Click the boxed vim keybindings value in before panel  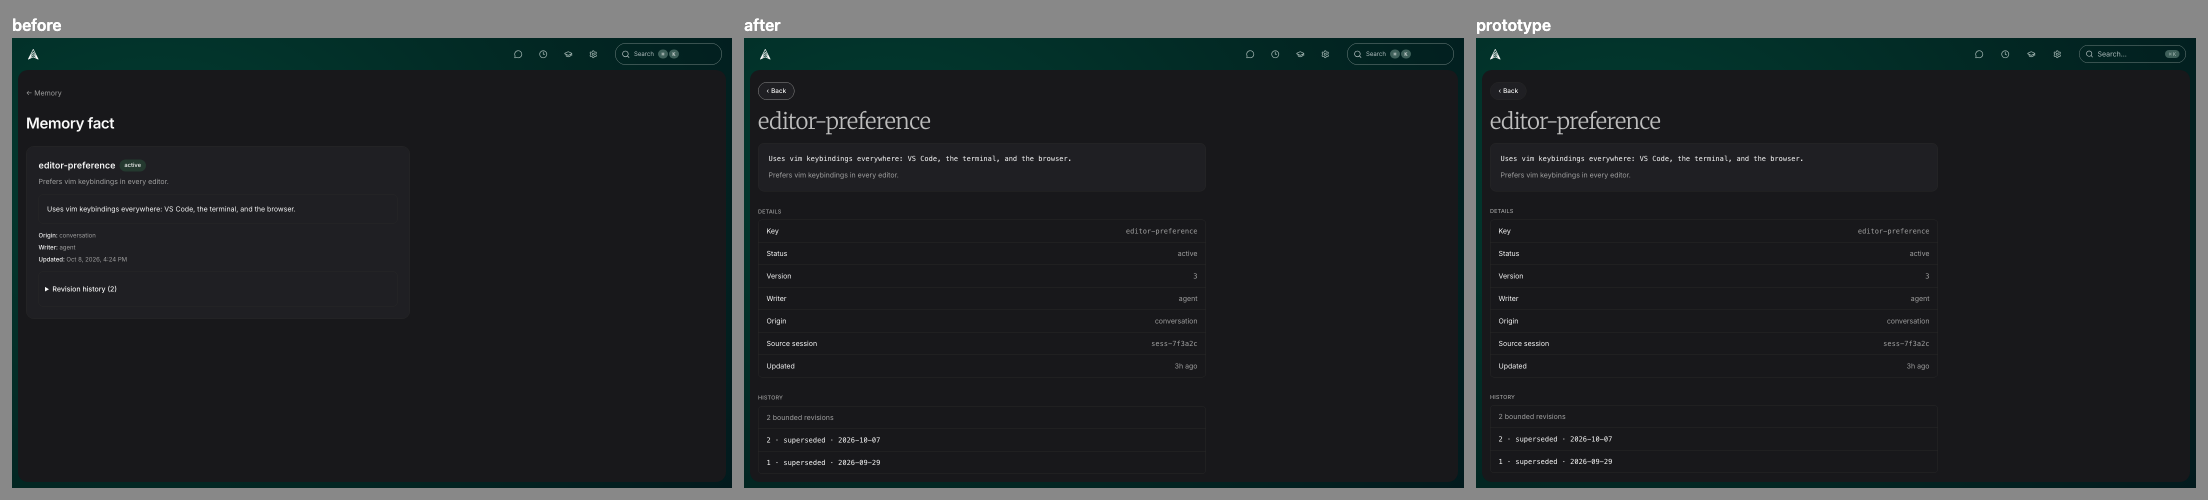click(218, 209)
